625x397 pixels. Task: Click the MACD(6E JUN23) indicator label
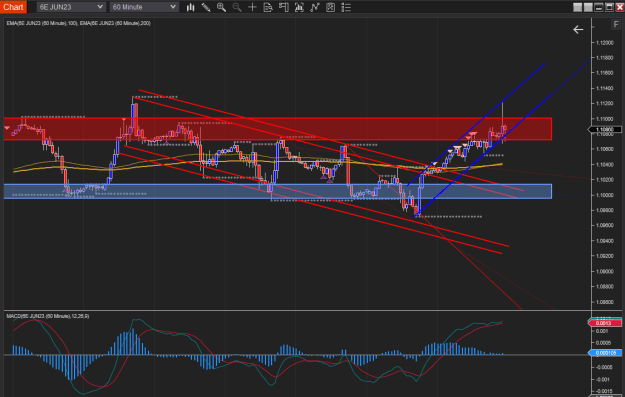(x=48, y=316)
